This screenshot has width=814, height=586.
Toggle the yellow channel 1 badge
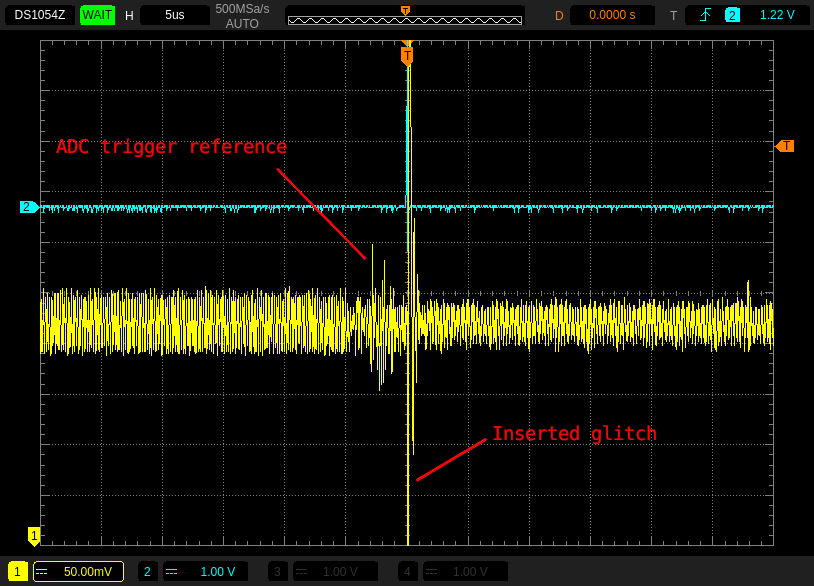(18, 571)
